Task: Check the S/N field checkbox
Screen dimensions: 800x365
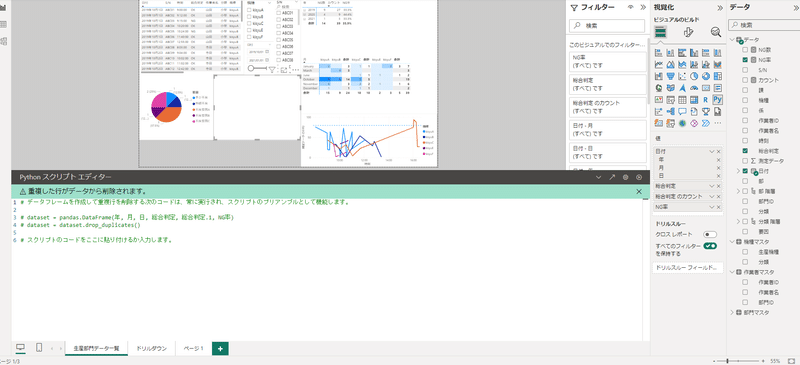Action: [x=745, y=70]
